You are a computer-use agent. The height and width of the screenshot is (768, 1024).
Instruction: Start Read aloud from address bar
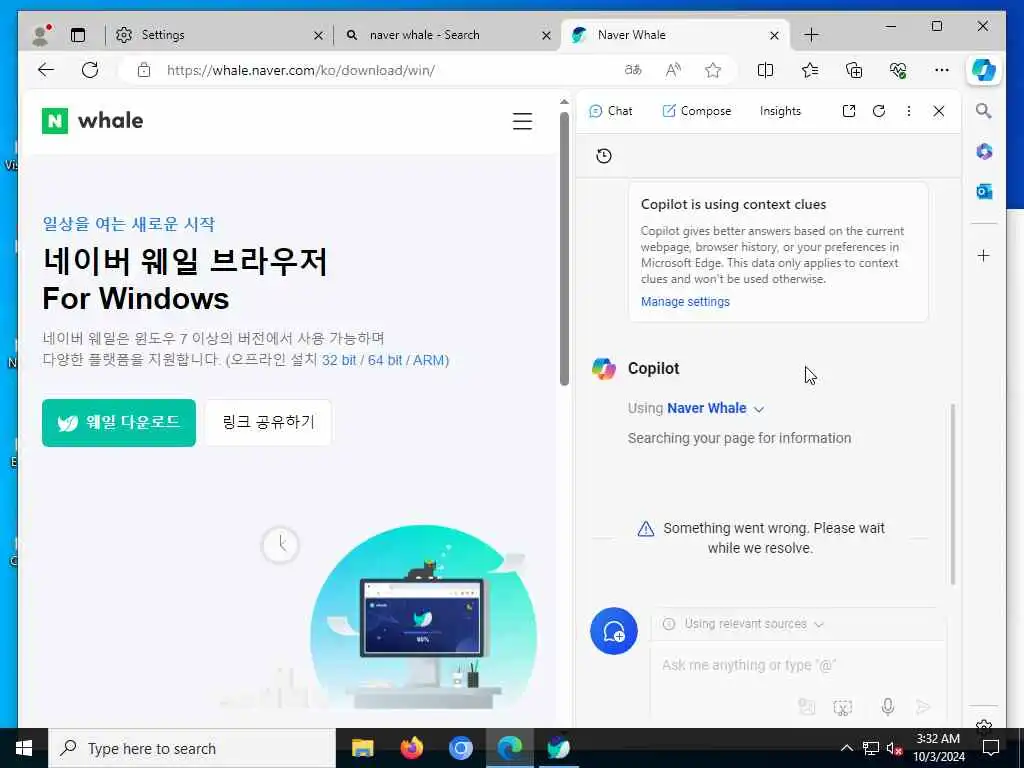(673, 70)
